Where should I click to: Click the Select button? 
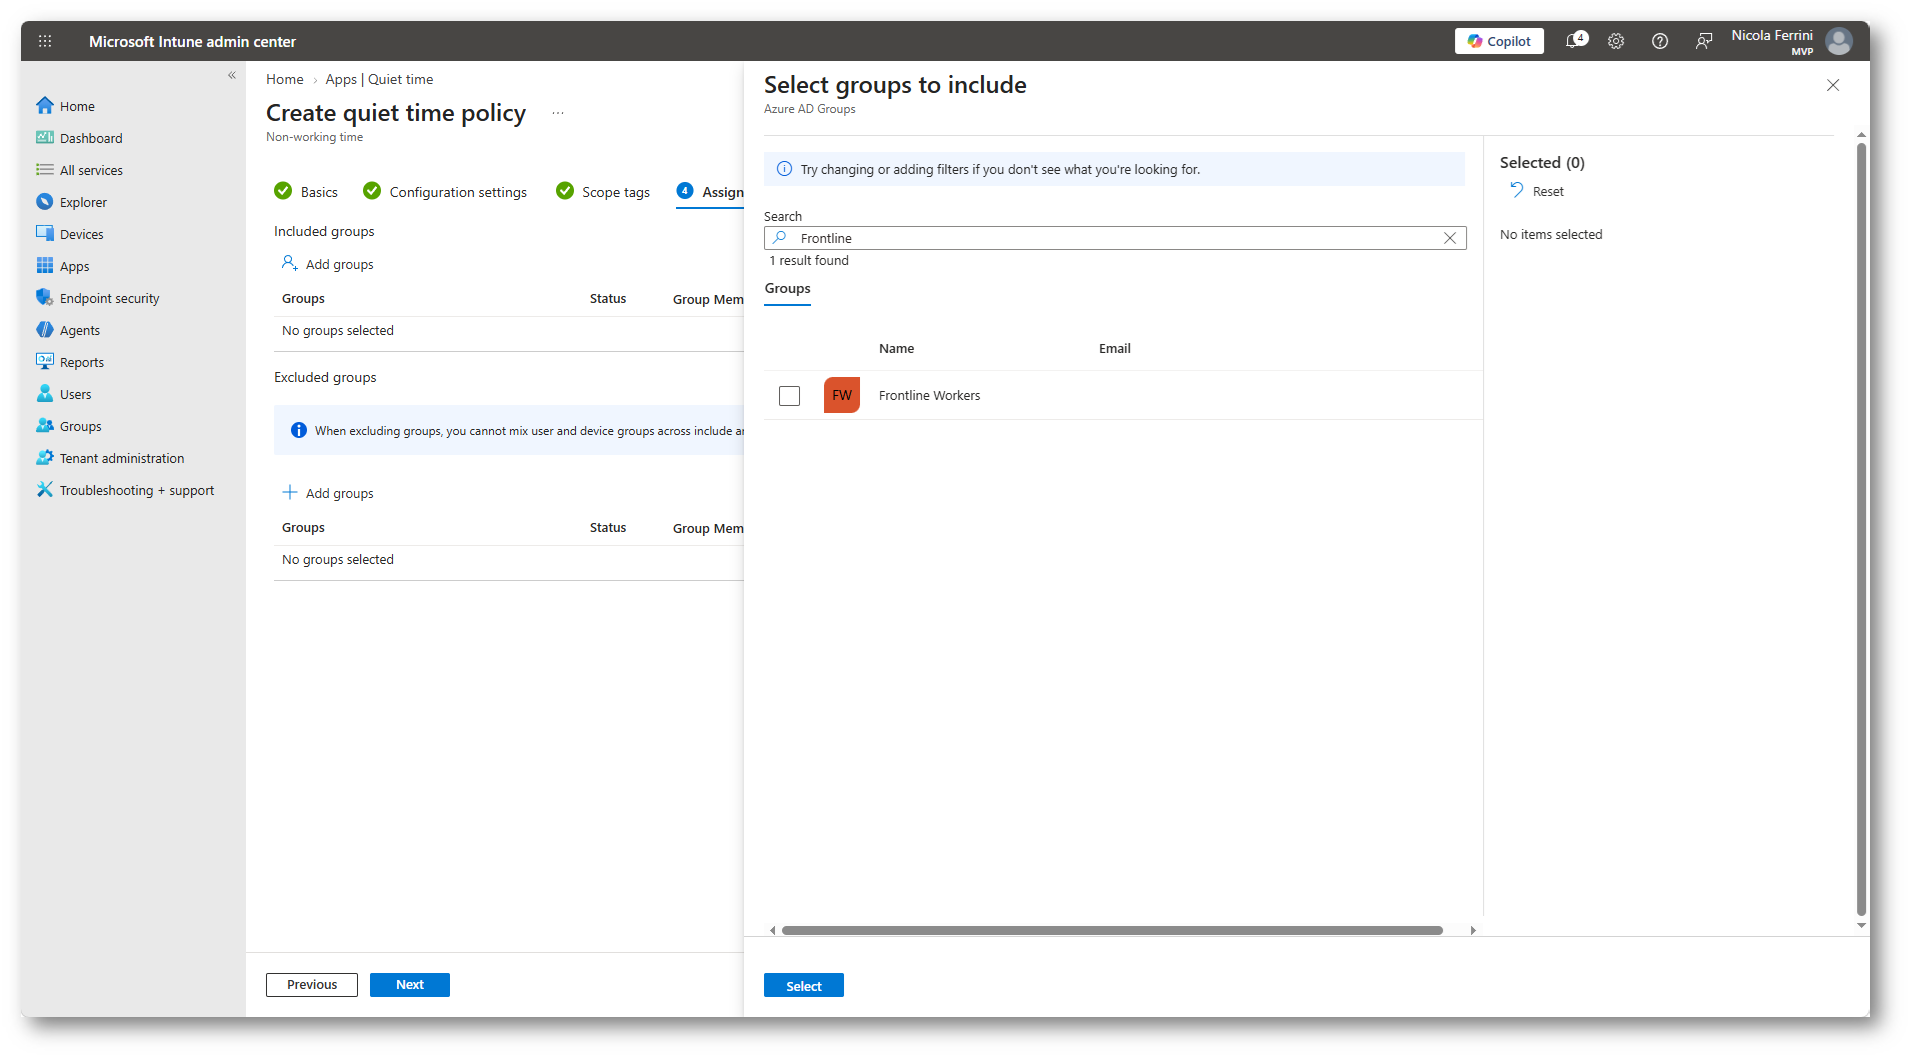coord(804,986)
